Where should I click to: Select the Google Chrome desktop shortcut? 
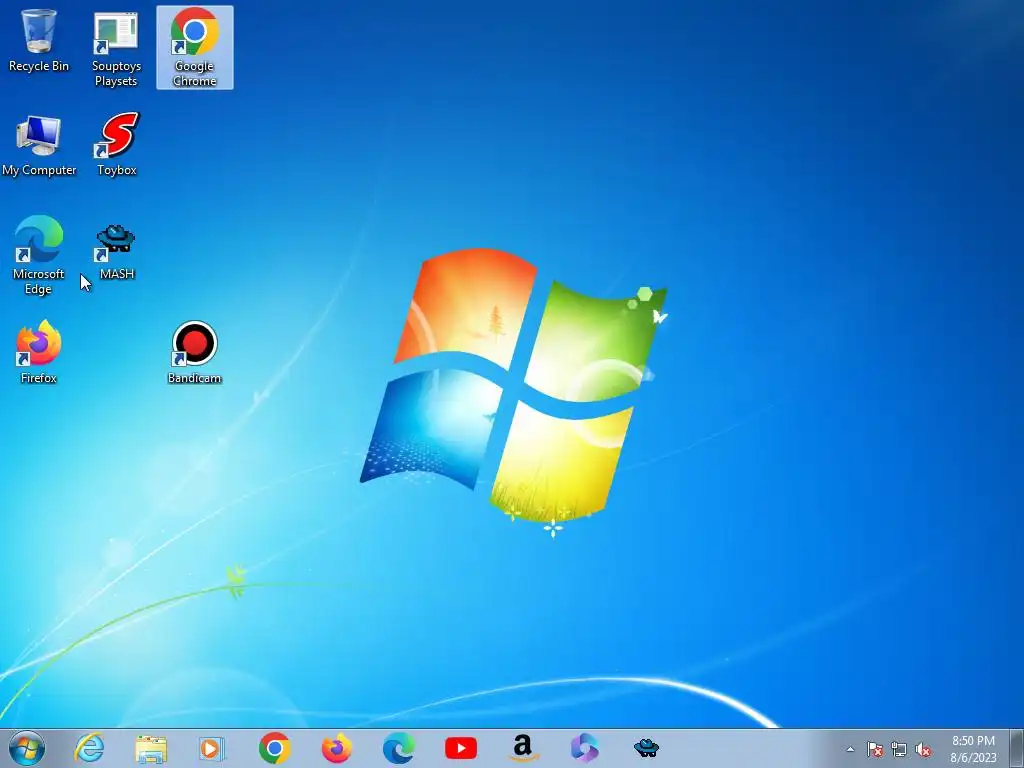click(195, 47)
